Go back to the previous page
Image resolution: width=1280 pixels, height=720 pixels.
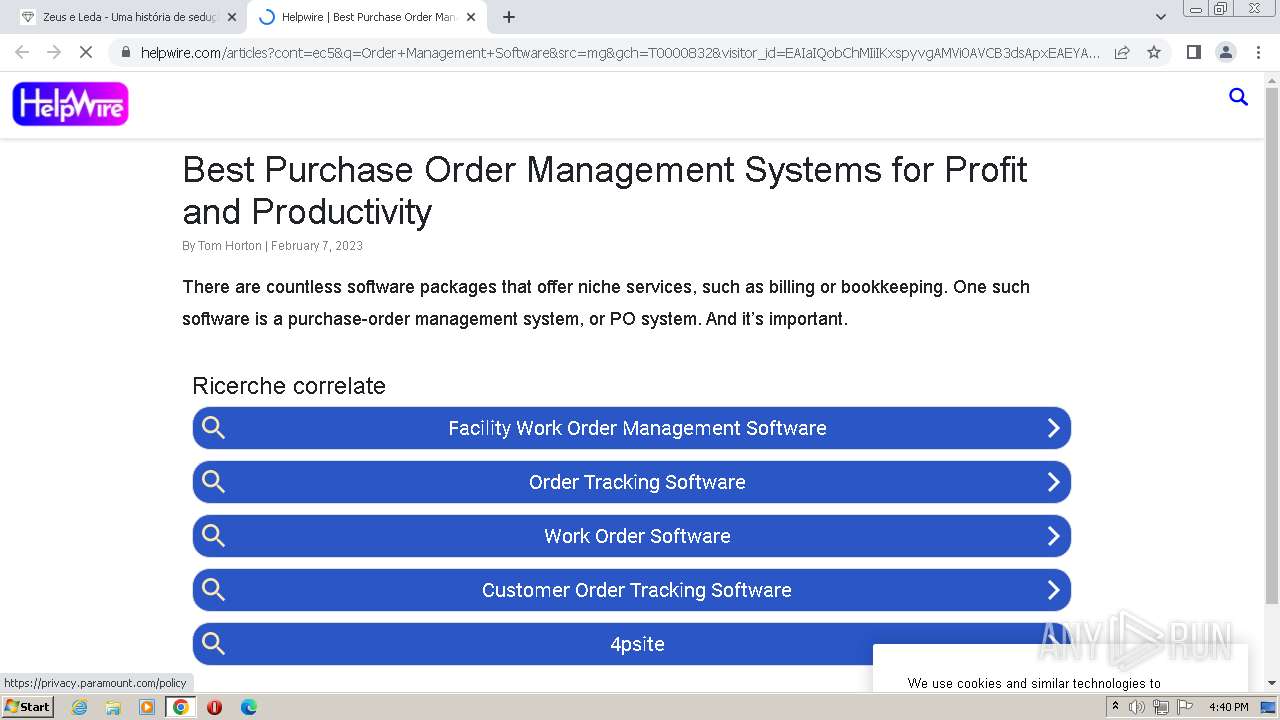click(22, 52)
